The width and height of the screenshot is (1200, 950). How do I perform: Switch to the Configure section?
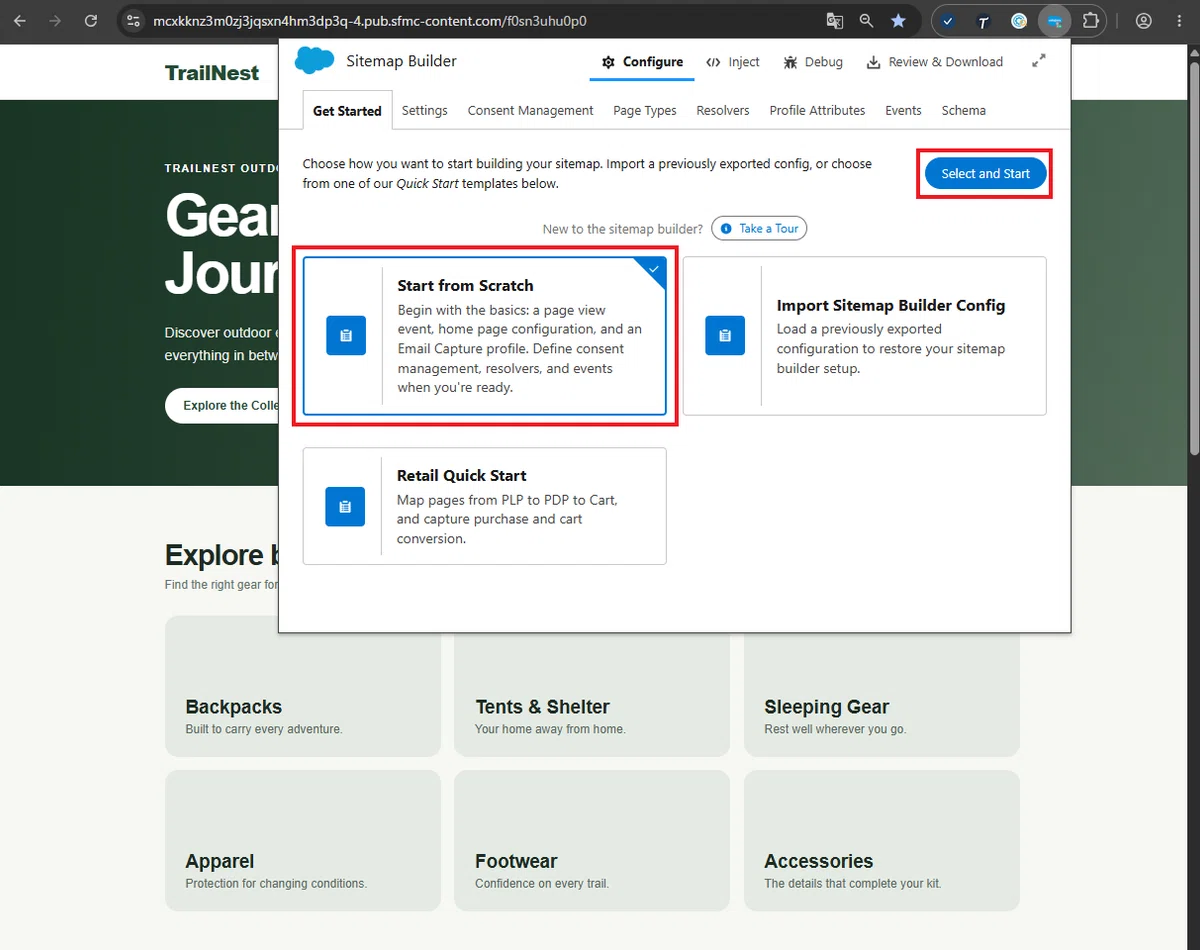click(x=642, y=62)
